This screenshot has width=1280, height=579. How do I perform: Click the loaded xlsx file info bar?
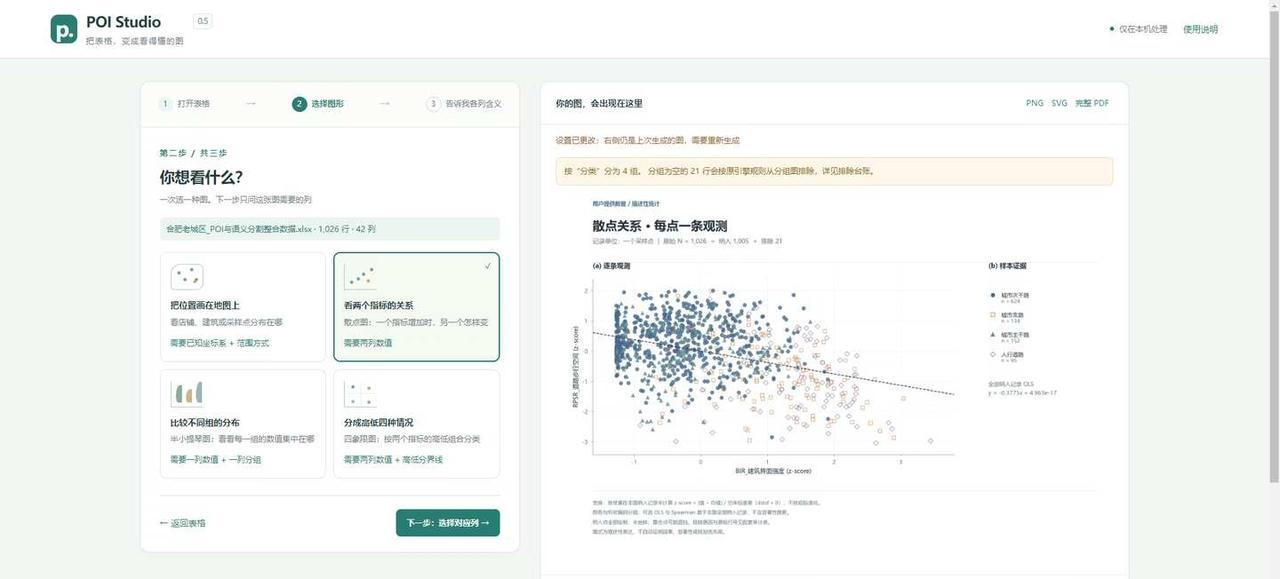(x=329, y=229)
